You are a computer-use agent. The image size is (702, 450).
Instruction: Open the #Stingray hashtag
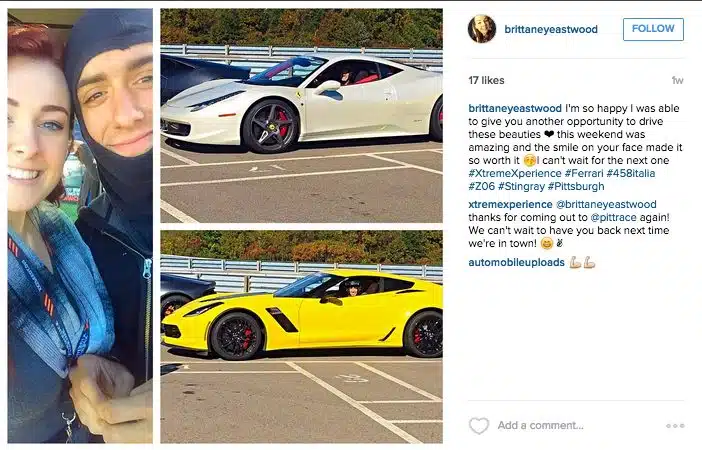(x=521, y=186)
